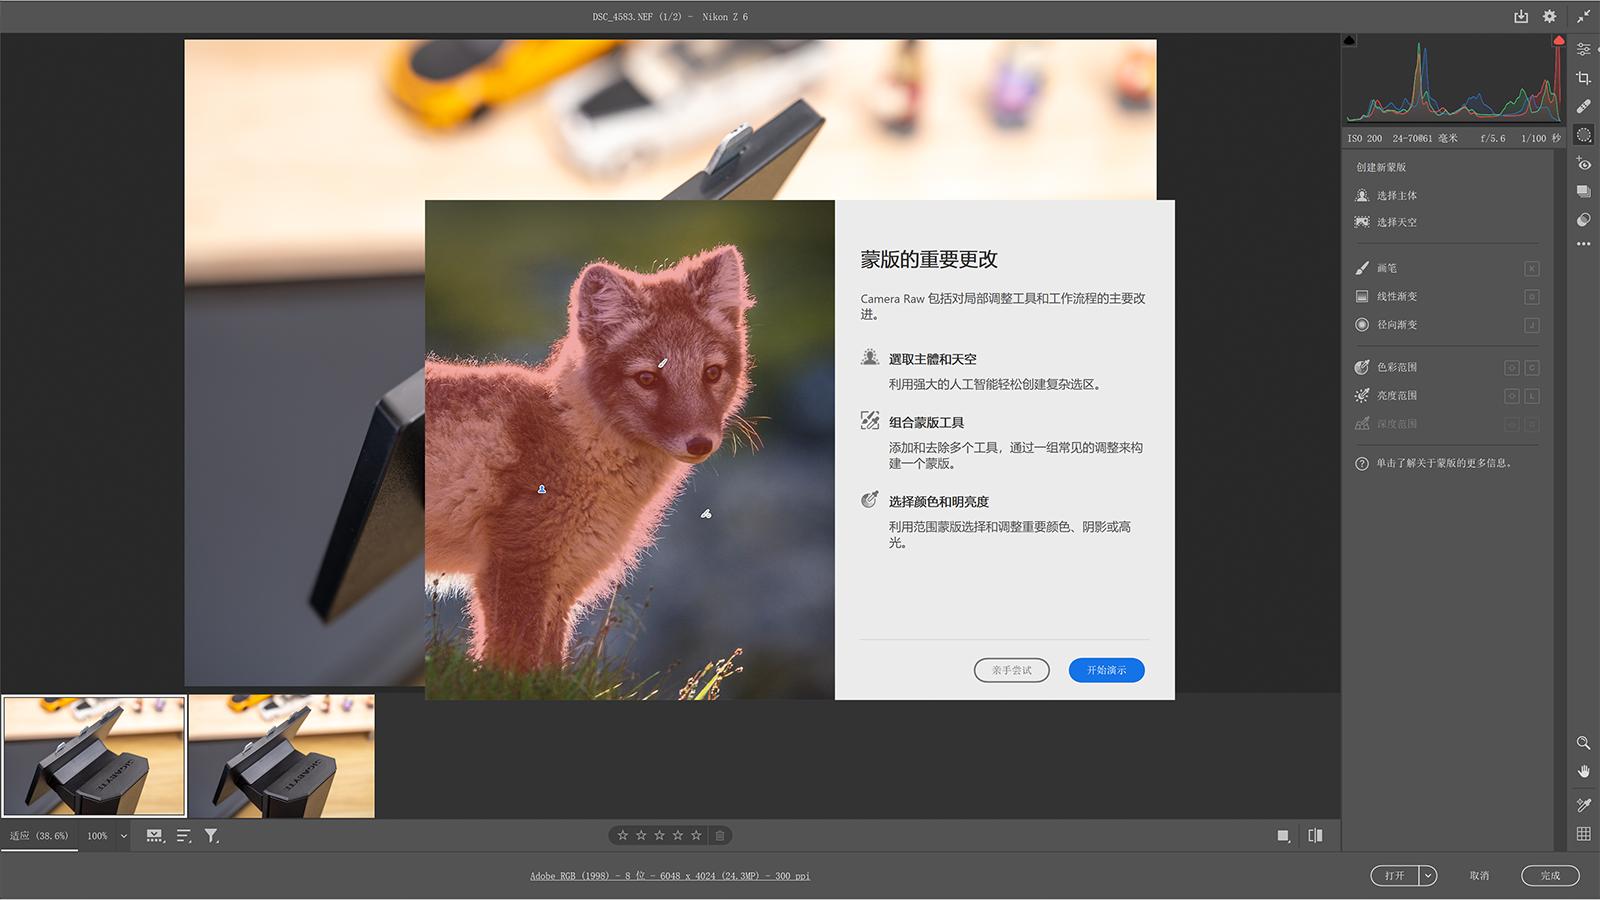Click the Zoom magnifier tool
This screenshot has width=1600, height=900.
point(1583,743)
